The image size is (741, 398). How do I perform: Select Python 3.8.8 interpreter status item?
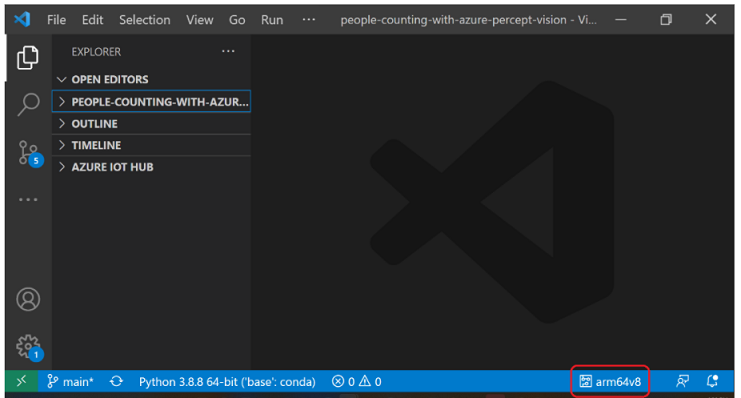click(227, 381)
